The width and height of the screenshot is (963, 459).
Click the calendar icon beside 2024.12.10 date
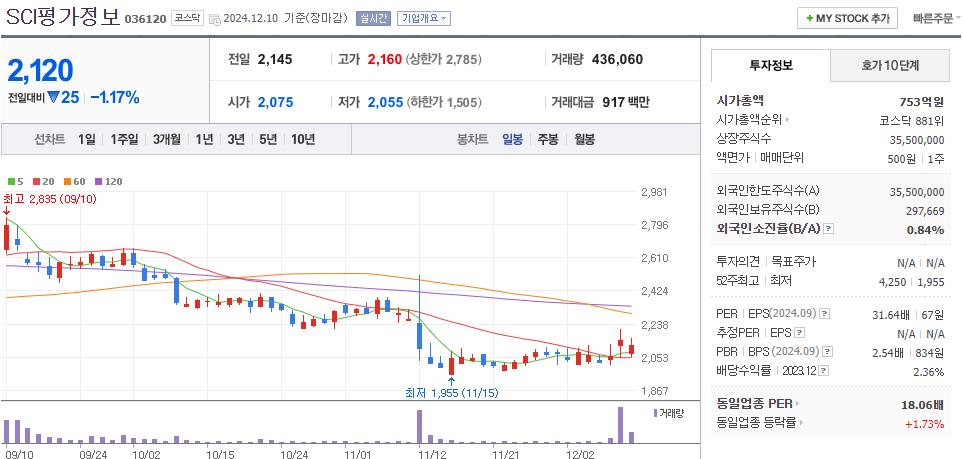tap(214, 19)
